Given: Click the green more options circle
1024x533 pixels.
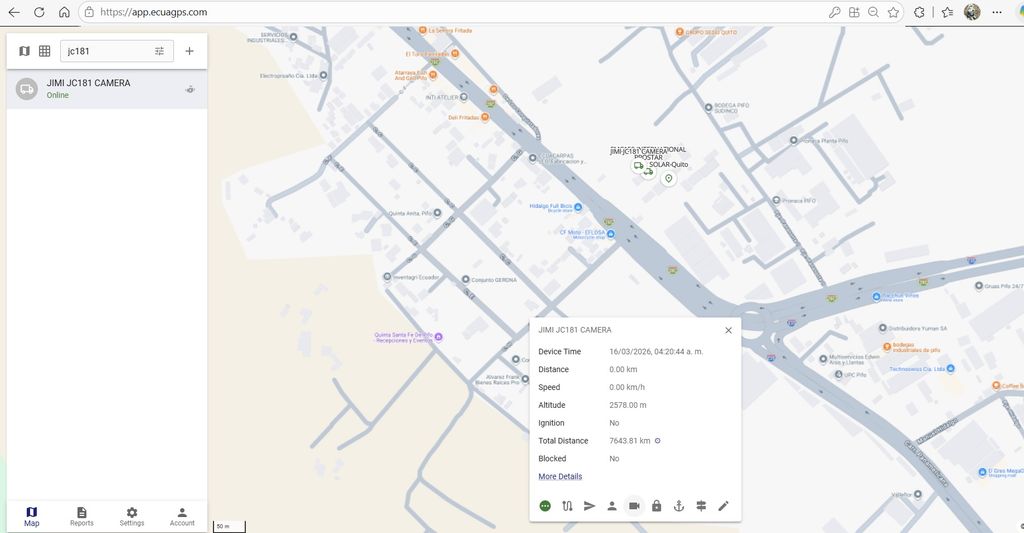Looking at the screenshot, I should click(545, 506).
